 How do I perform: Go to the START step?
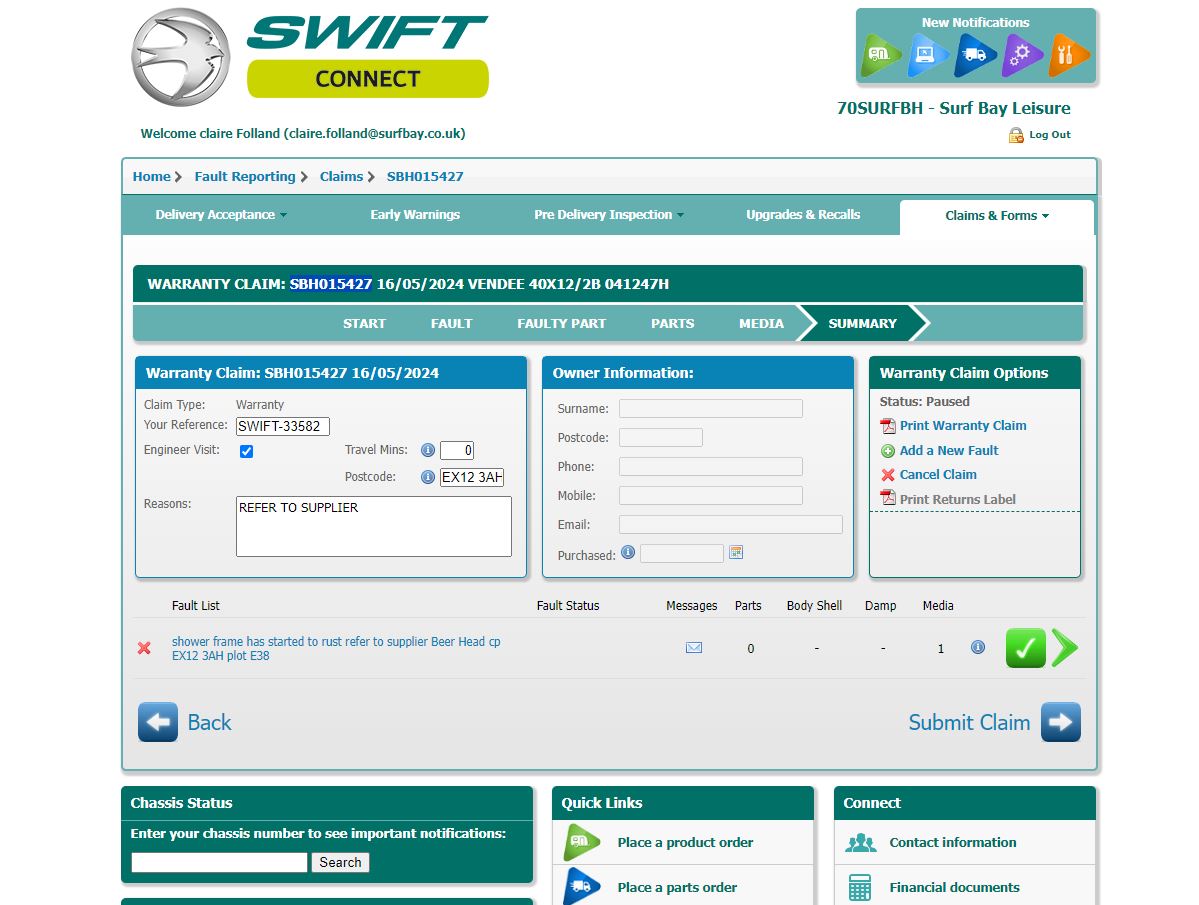pos(364,323)
